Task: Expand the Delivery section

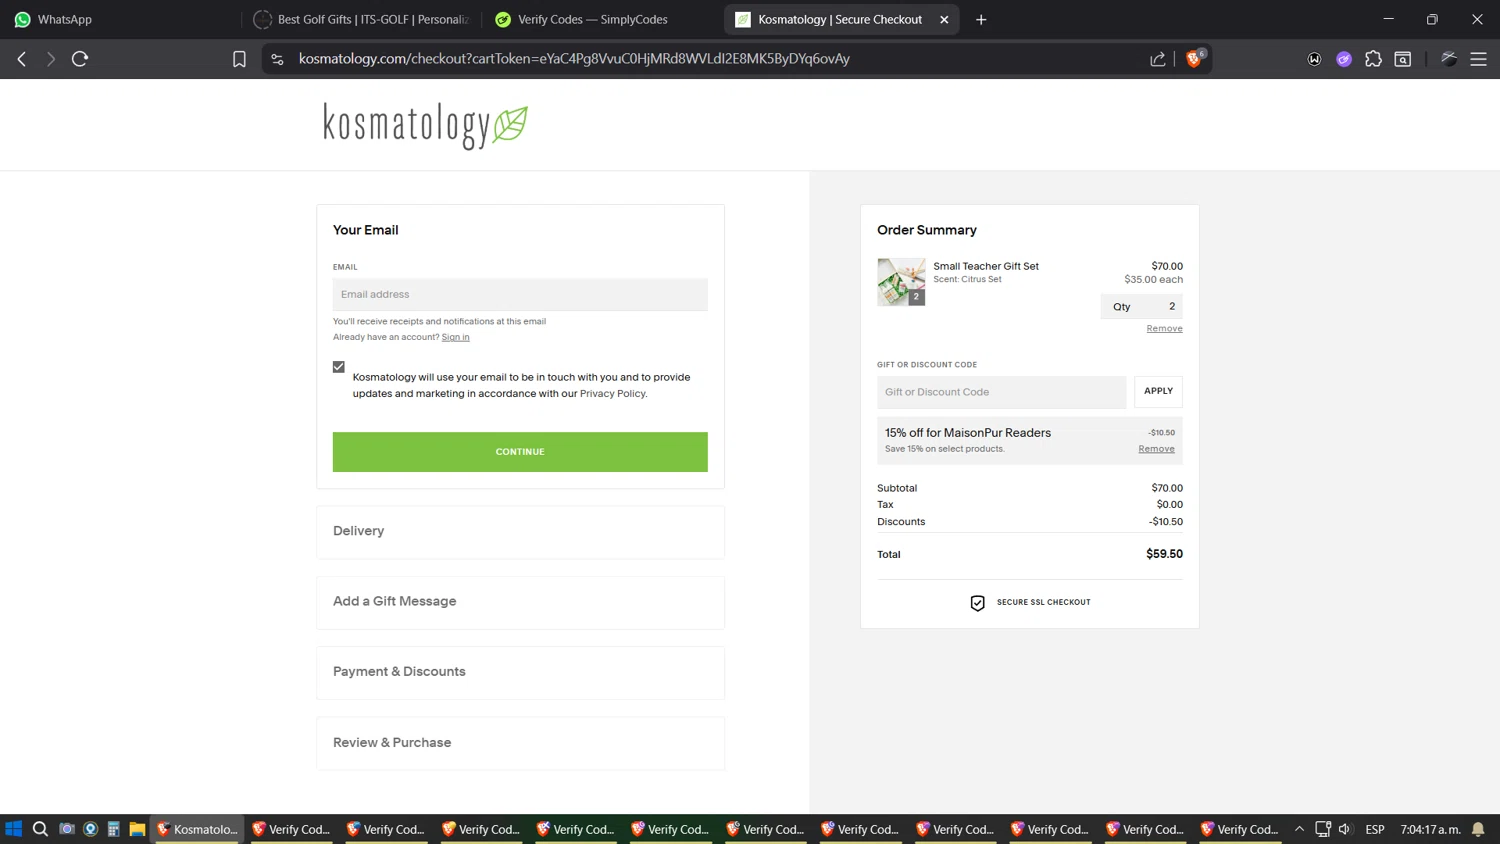Action: [x=520, y=531]
